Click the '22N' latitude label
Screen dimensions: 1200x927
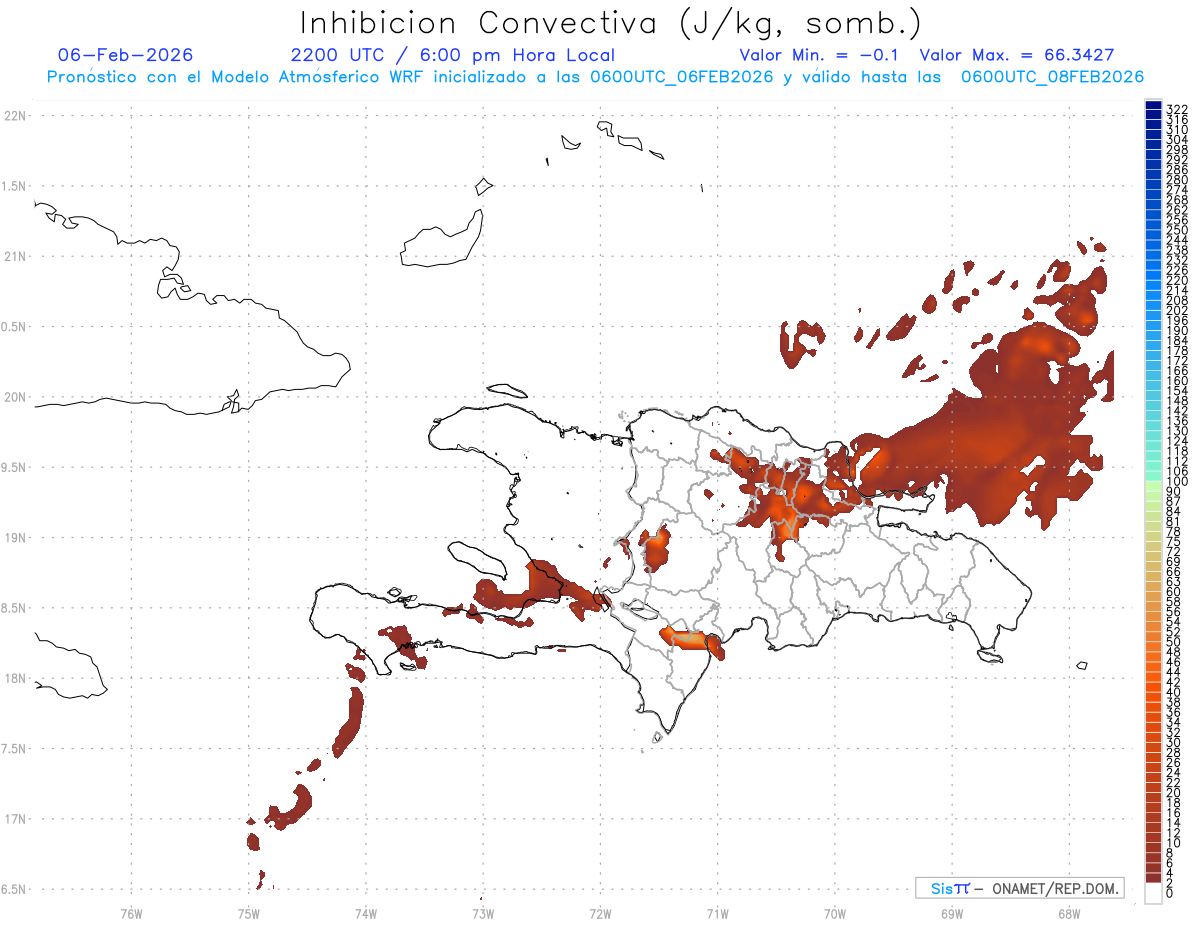15,116
